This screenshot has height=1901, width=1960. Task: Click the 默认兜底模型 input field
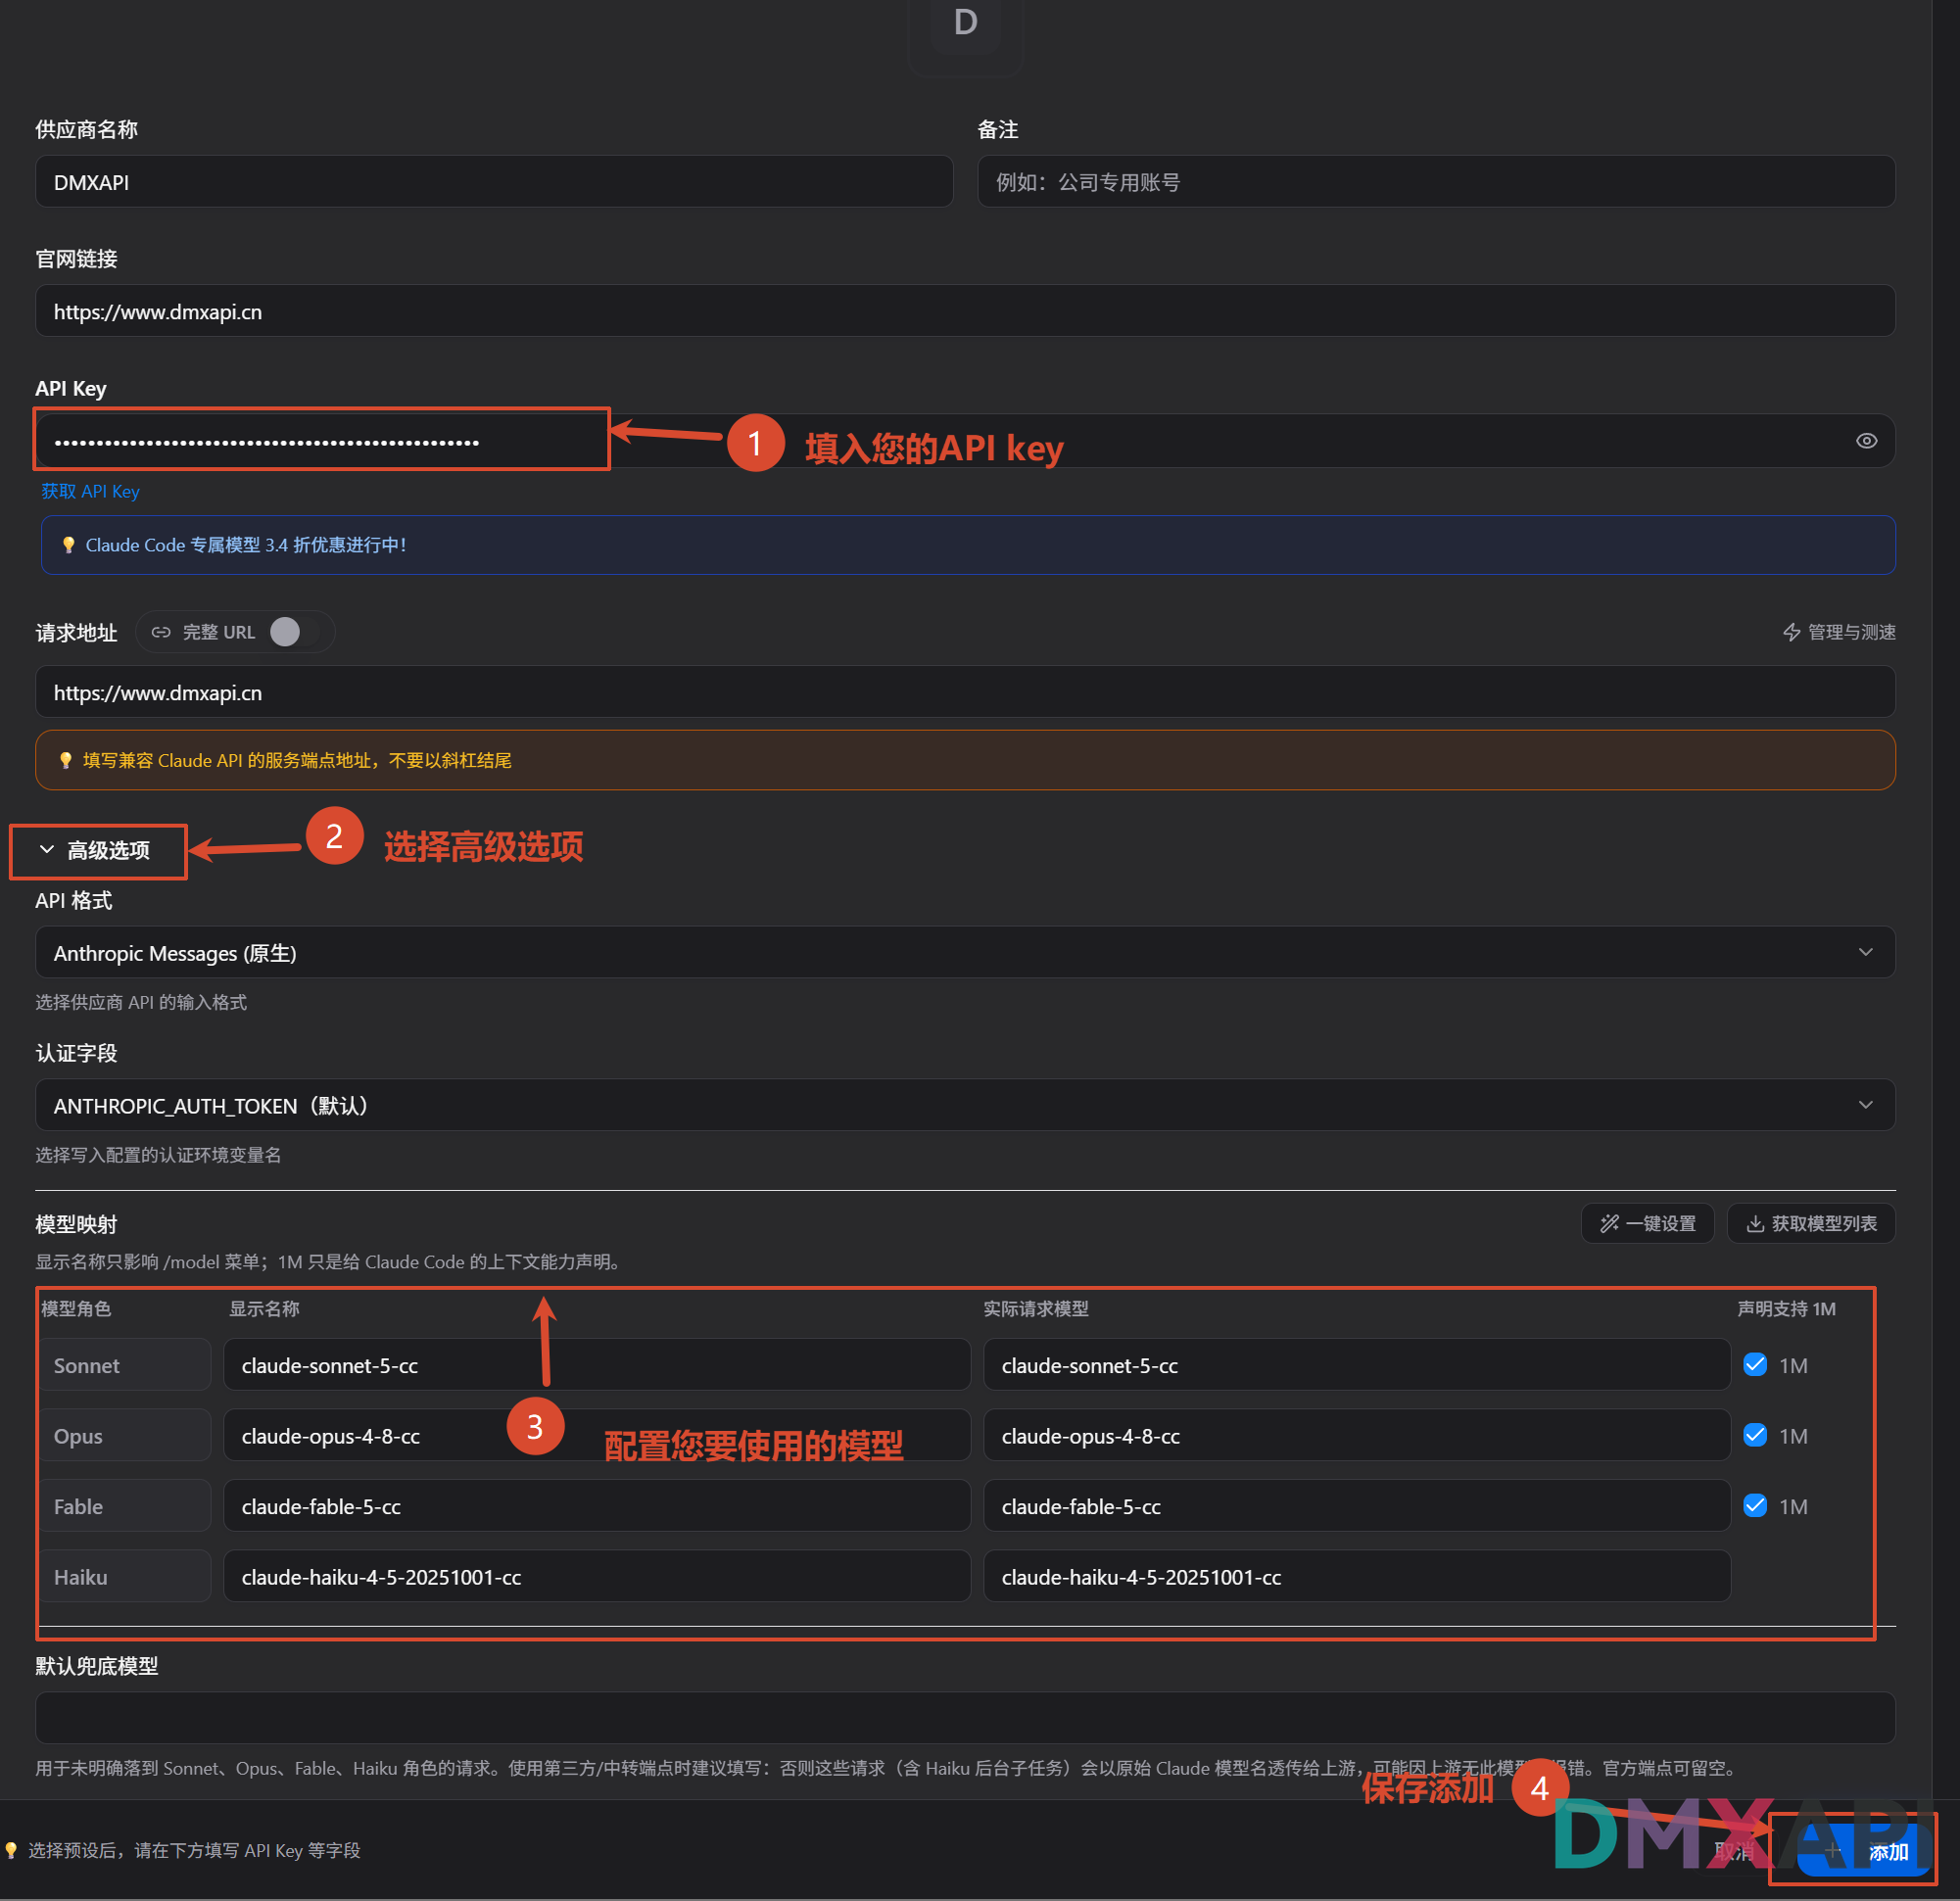[965, 1718]
